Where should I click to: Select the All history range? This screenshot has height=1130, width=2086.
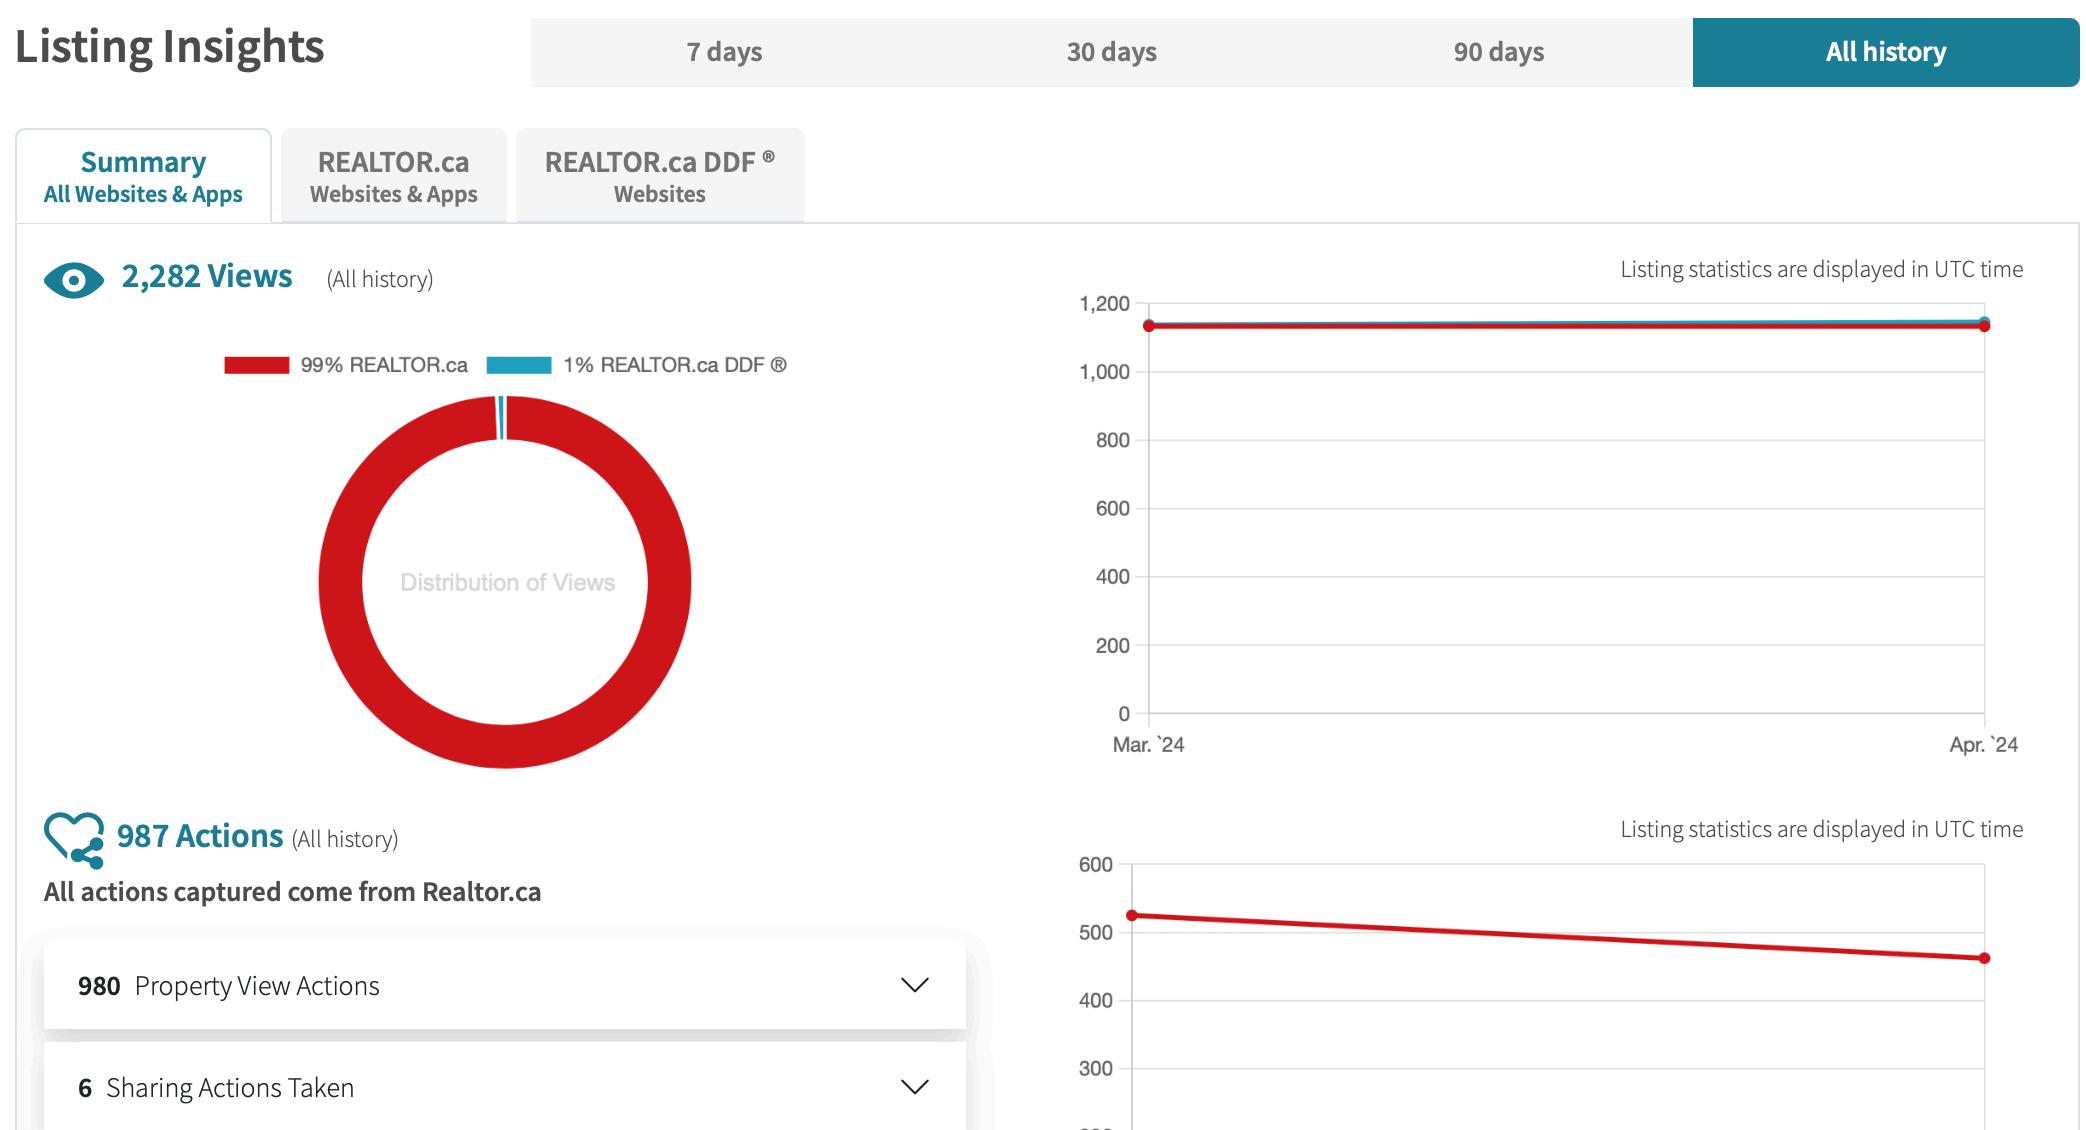(x=1885, y=52)
